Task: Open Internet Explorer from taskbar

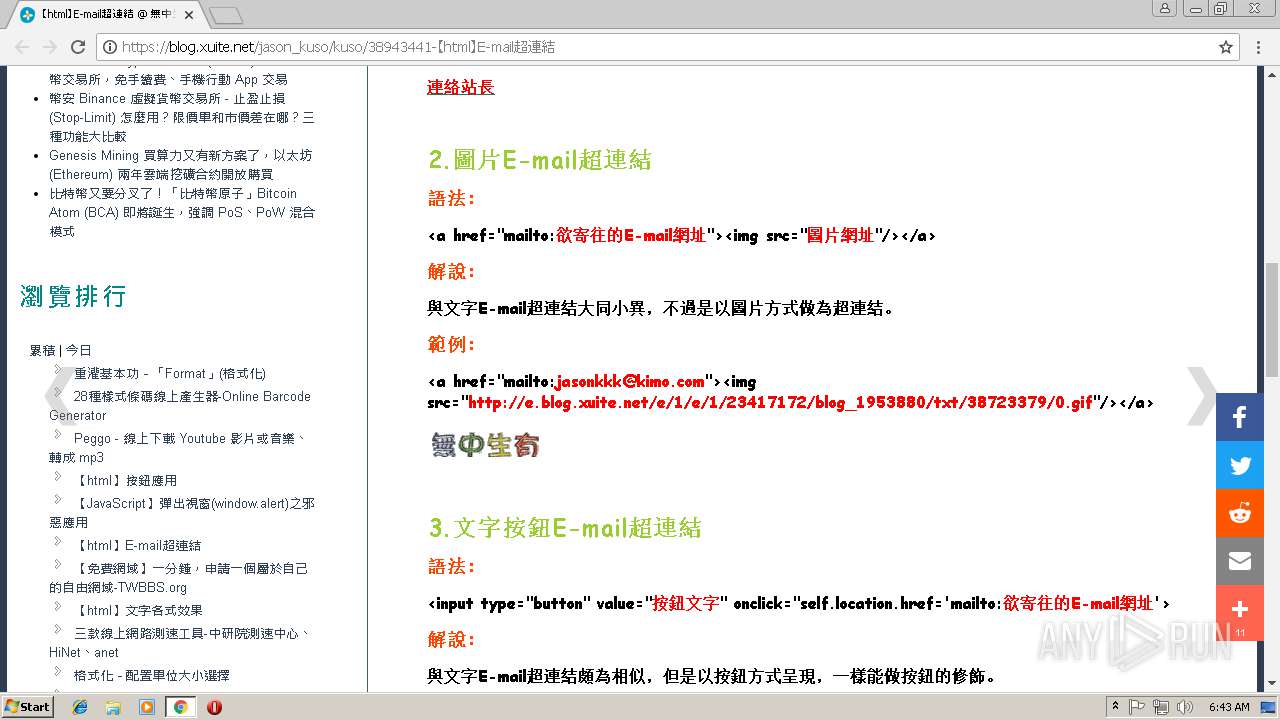Action: (80, 707)
